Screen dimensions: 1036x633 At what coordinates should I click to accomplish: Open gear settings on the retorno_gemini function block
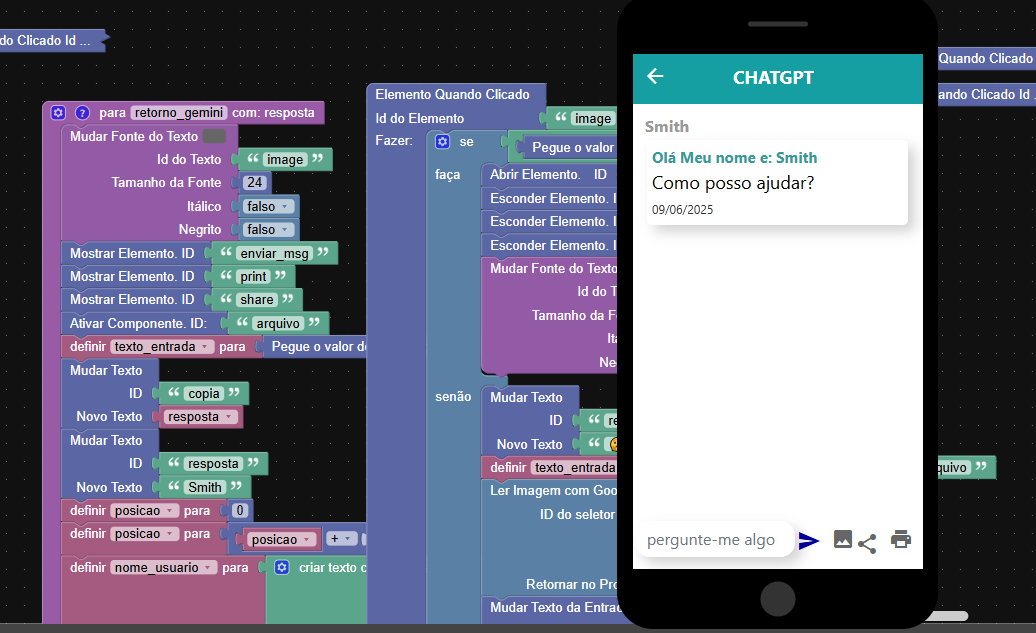(x=58, y=113)
